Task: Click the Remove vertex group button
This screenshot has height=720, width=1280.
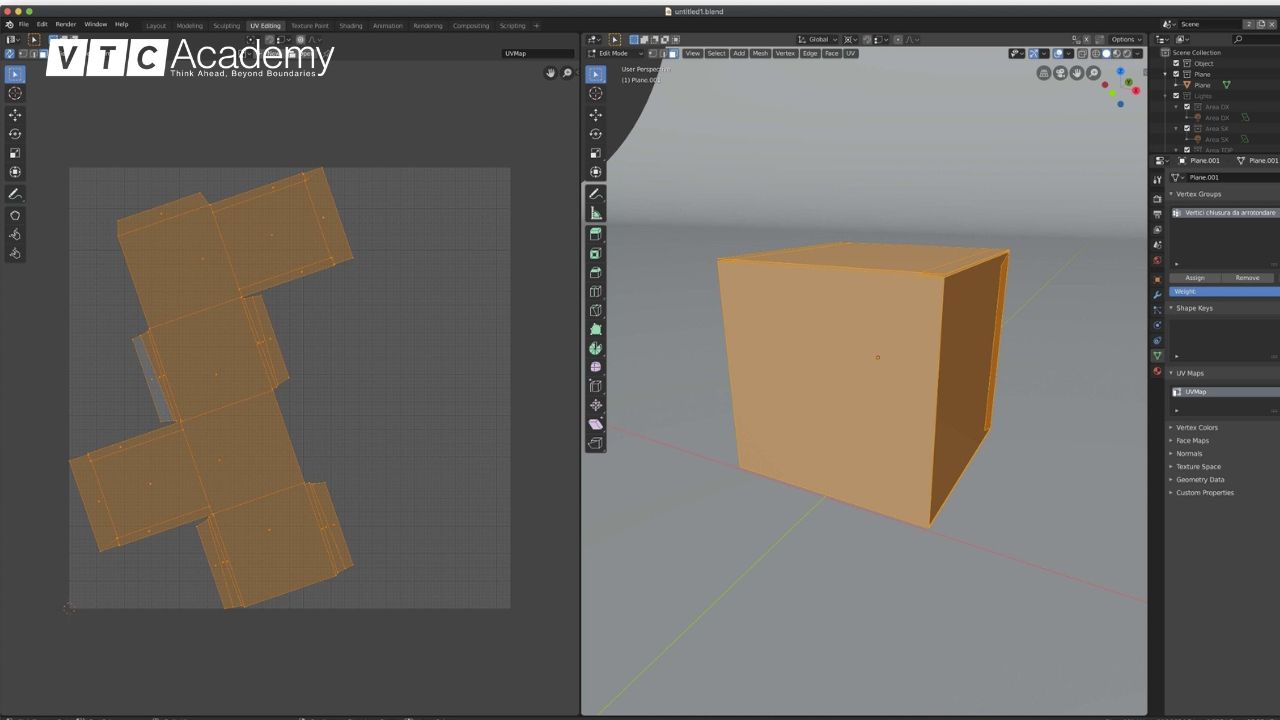Action: (1247, 278)
